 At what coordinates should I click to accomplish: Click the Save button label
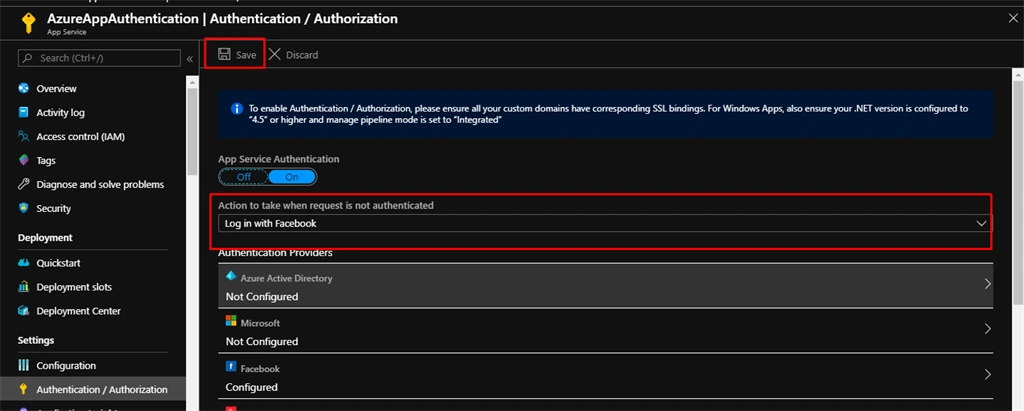[246, 55]
